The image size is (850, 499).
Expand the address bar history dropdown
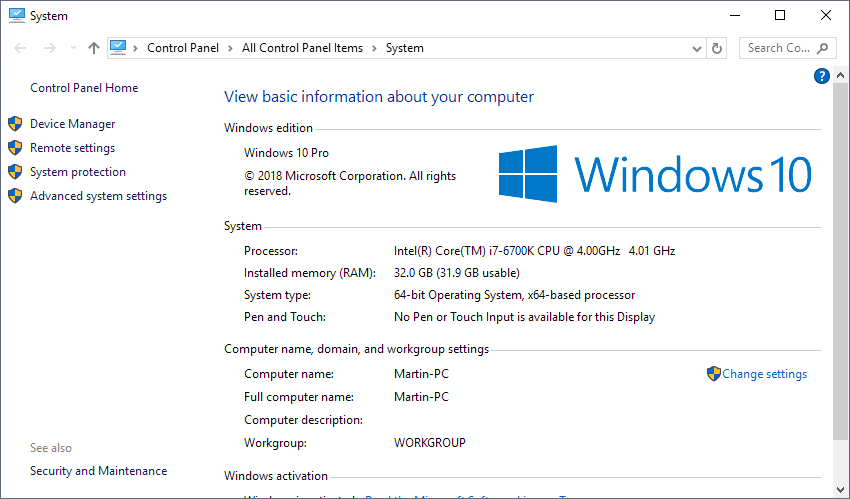[x=697, y=49]
